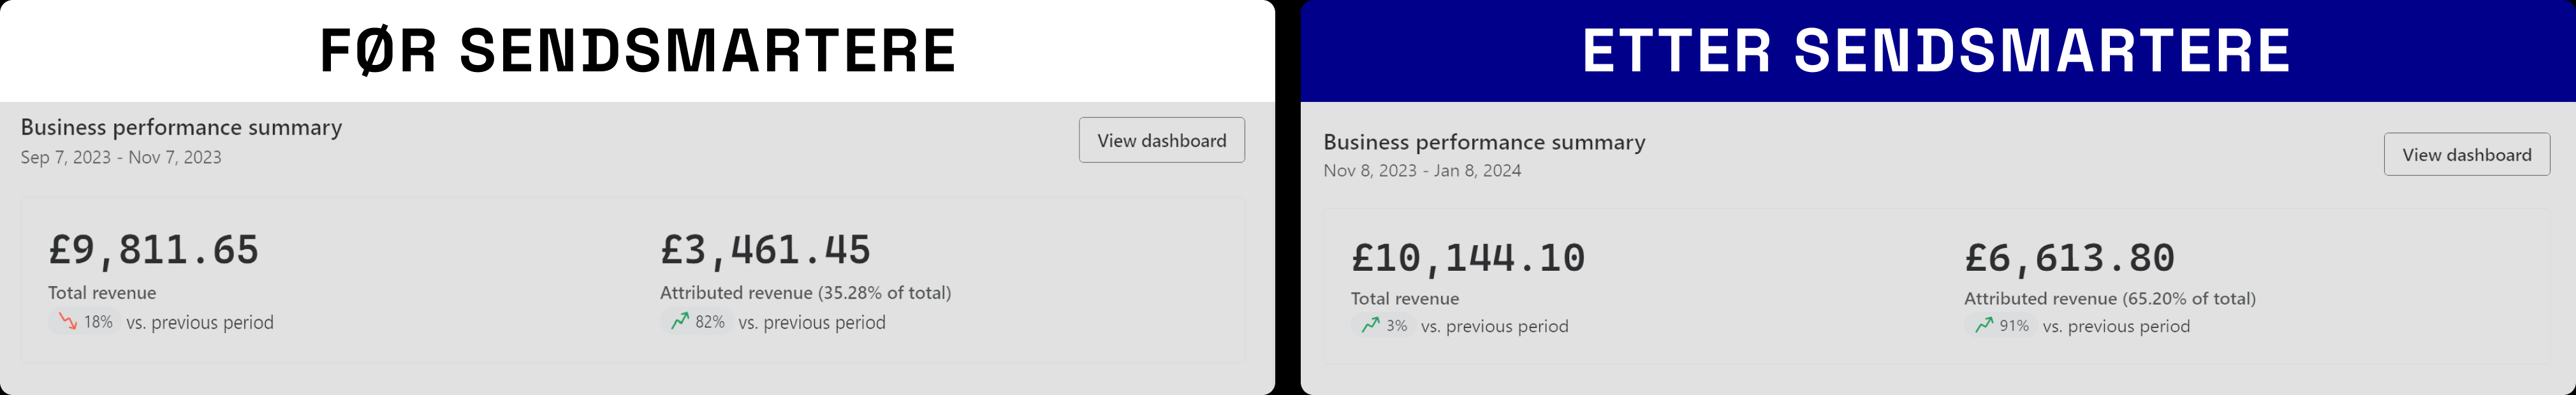This screenshot has height=395, width=2576.
Task: Select the £6,613.80 attributed revenue figure
Action: tap(2069, 258)
